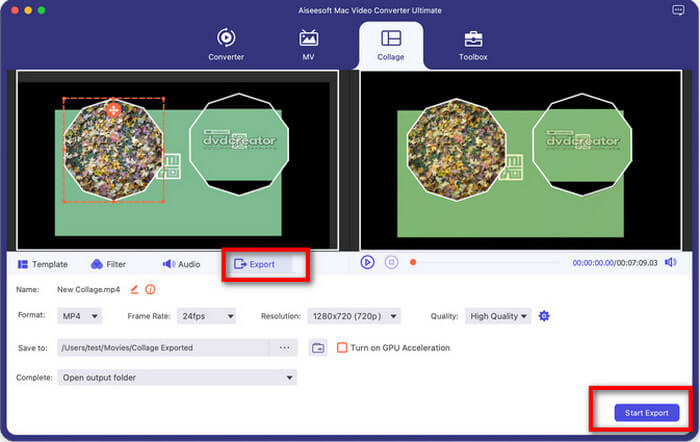Switch to the Audio tab
Screen dimensions: 700x442
coord(181,264)
